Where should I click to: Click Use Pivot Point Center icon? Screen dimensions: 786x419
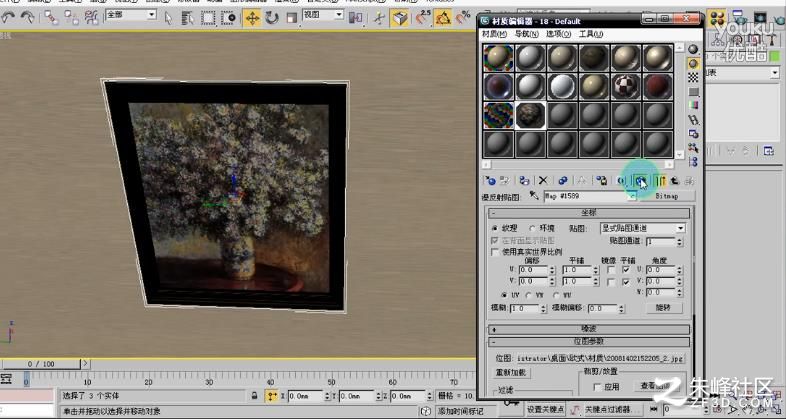355,19
